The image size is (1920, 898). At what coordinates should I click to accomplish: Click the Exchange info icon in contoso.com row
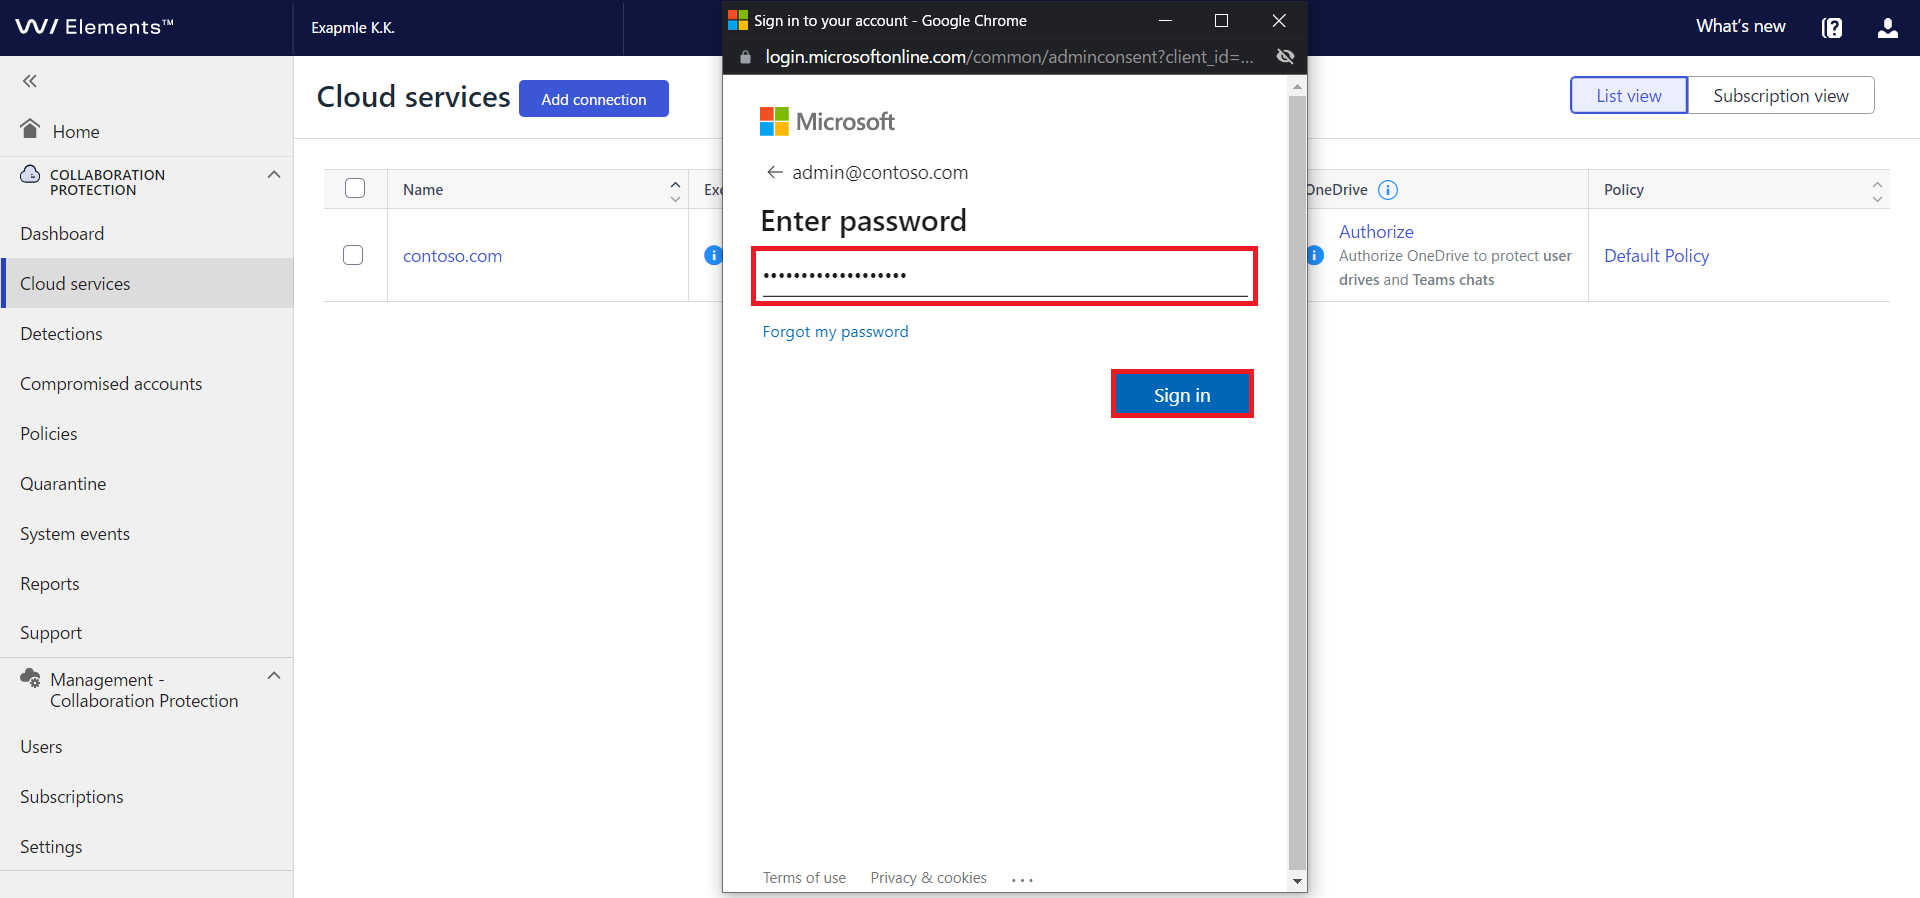[713, 255]
